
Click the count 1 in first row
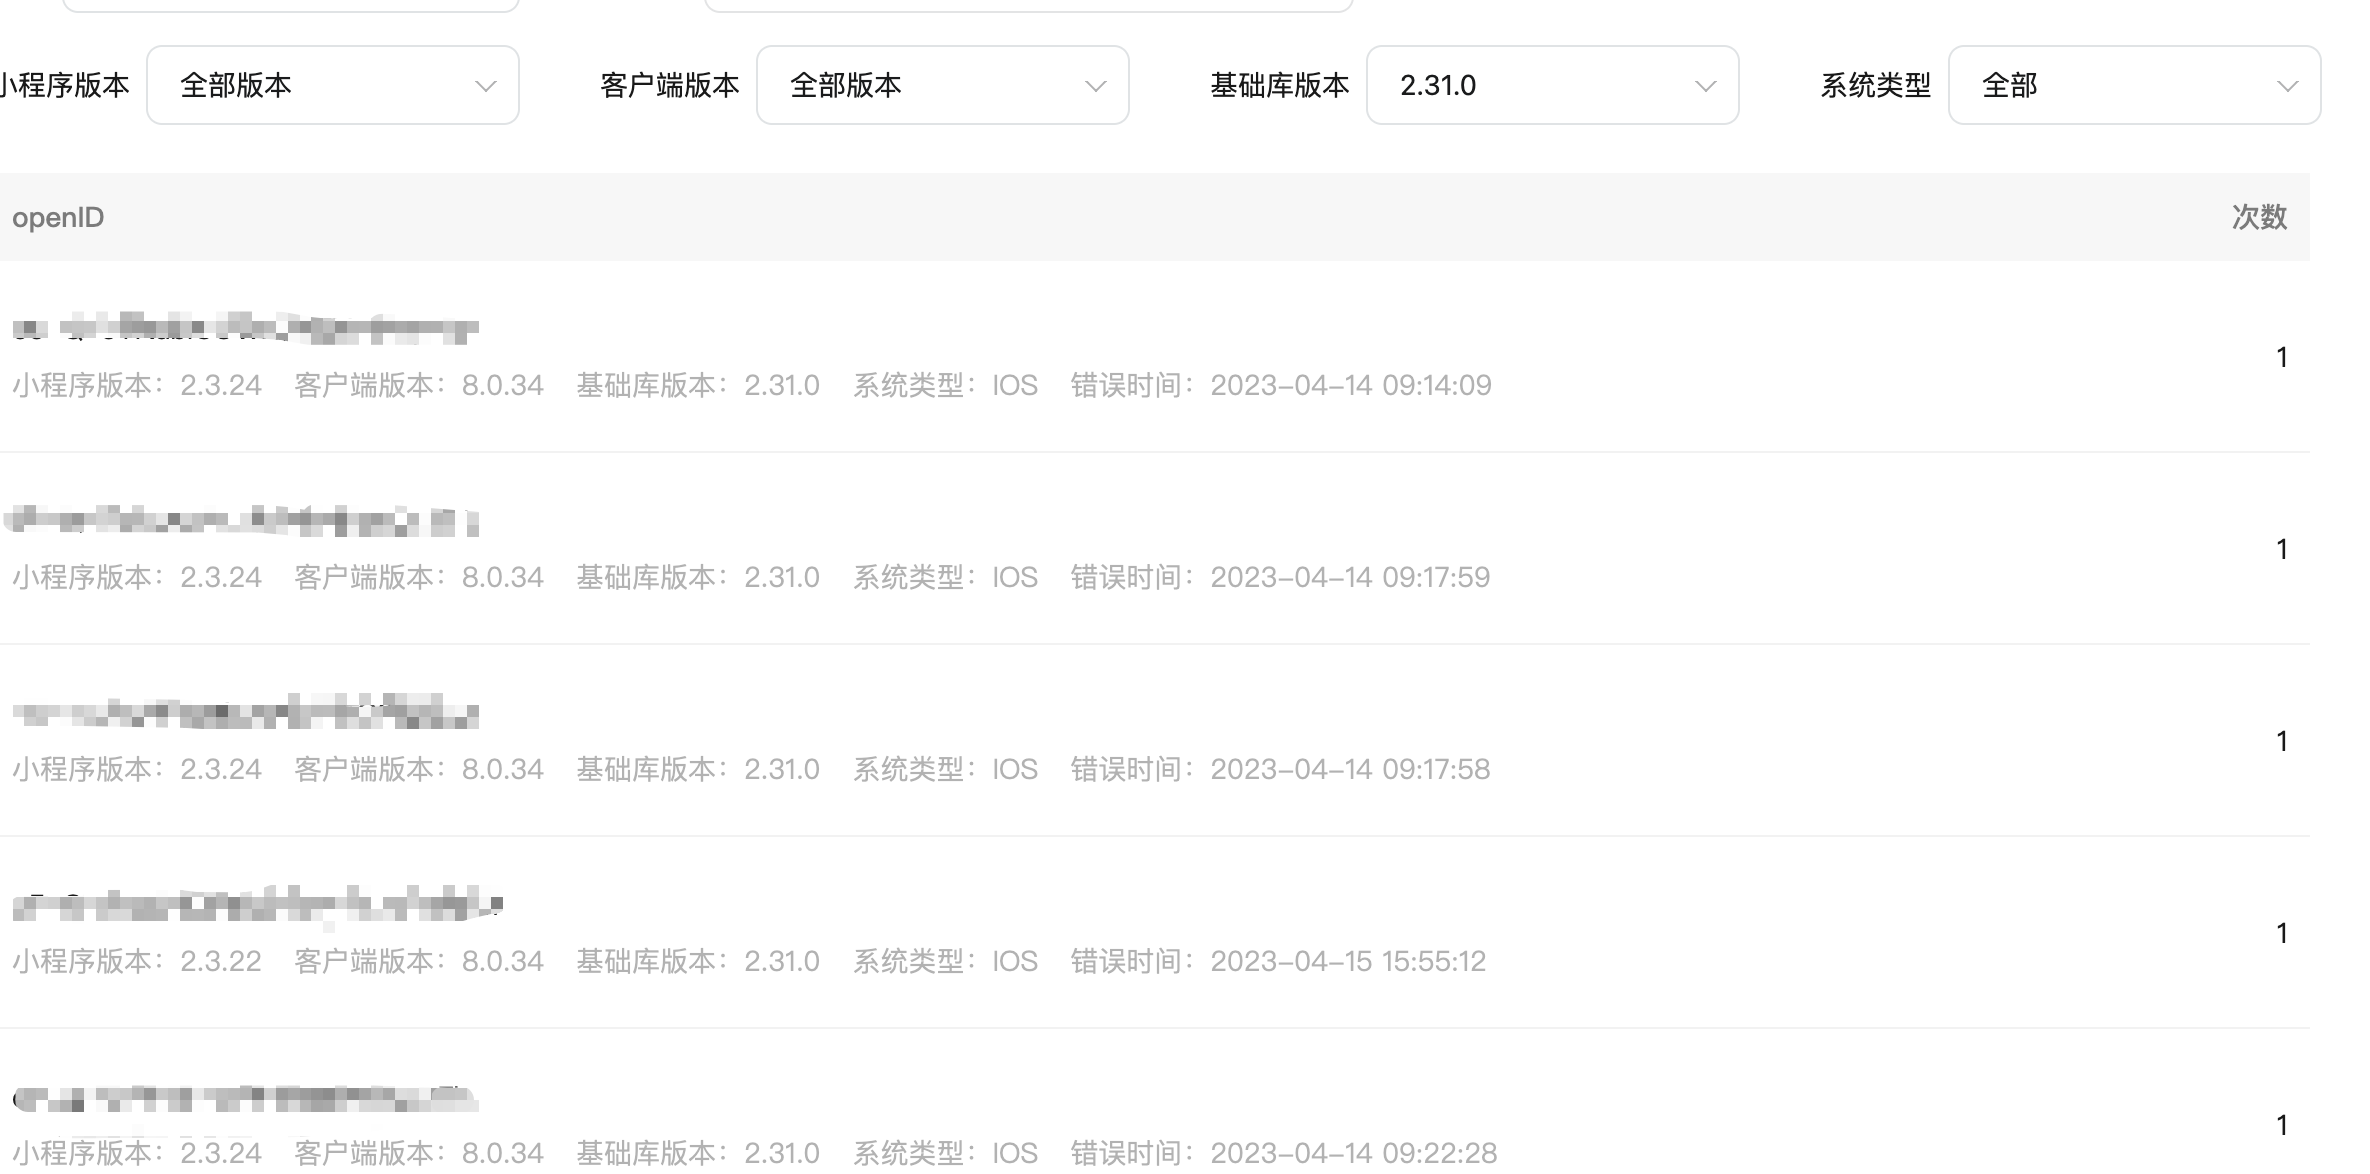[2282, 357]
